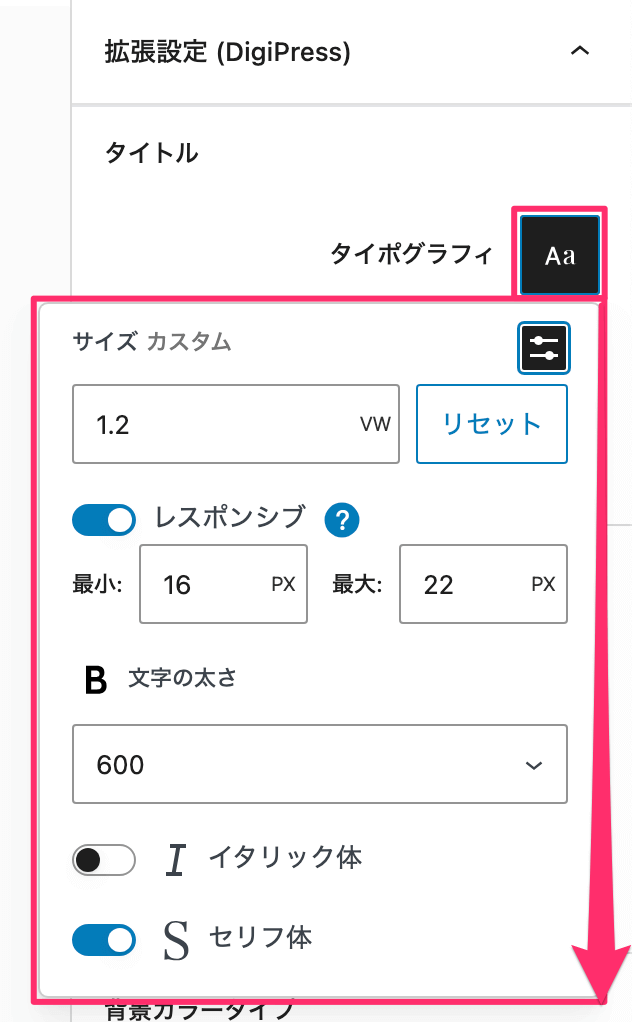Turn off the セリフ体 toggle
Image resolution: width=632 pixels, height=1022 pixels.
tap(104, 940)
